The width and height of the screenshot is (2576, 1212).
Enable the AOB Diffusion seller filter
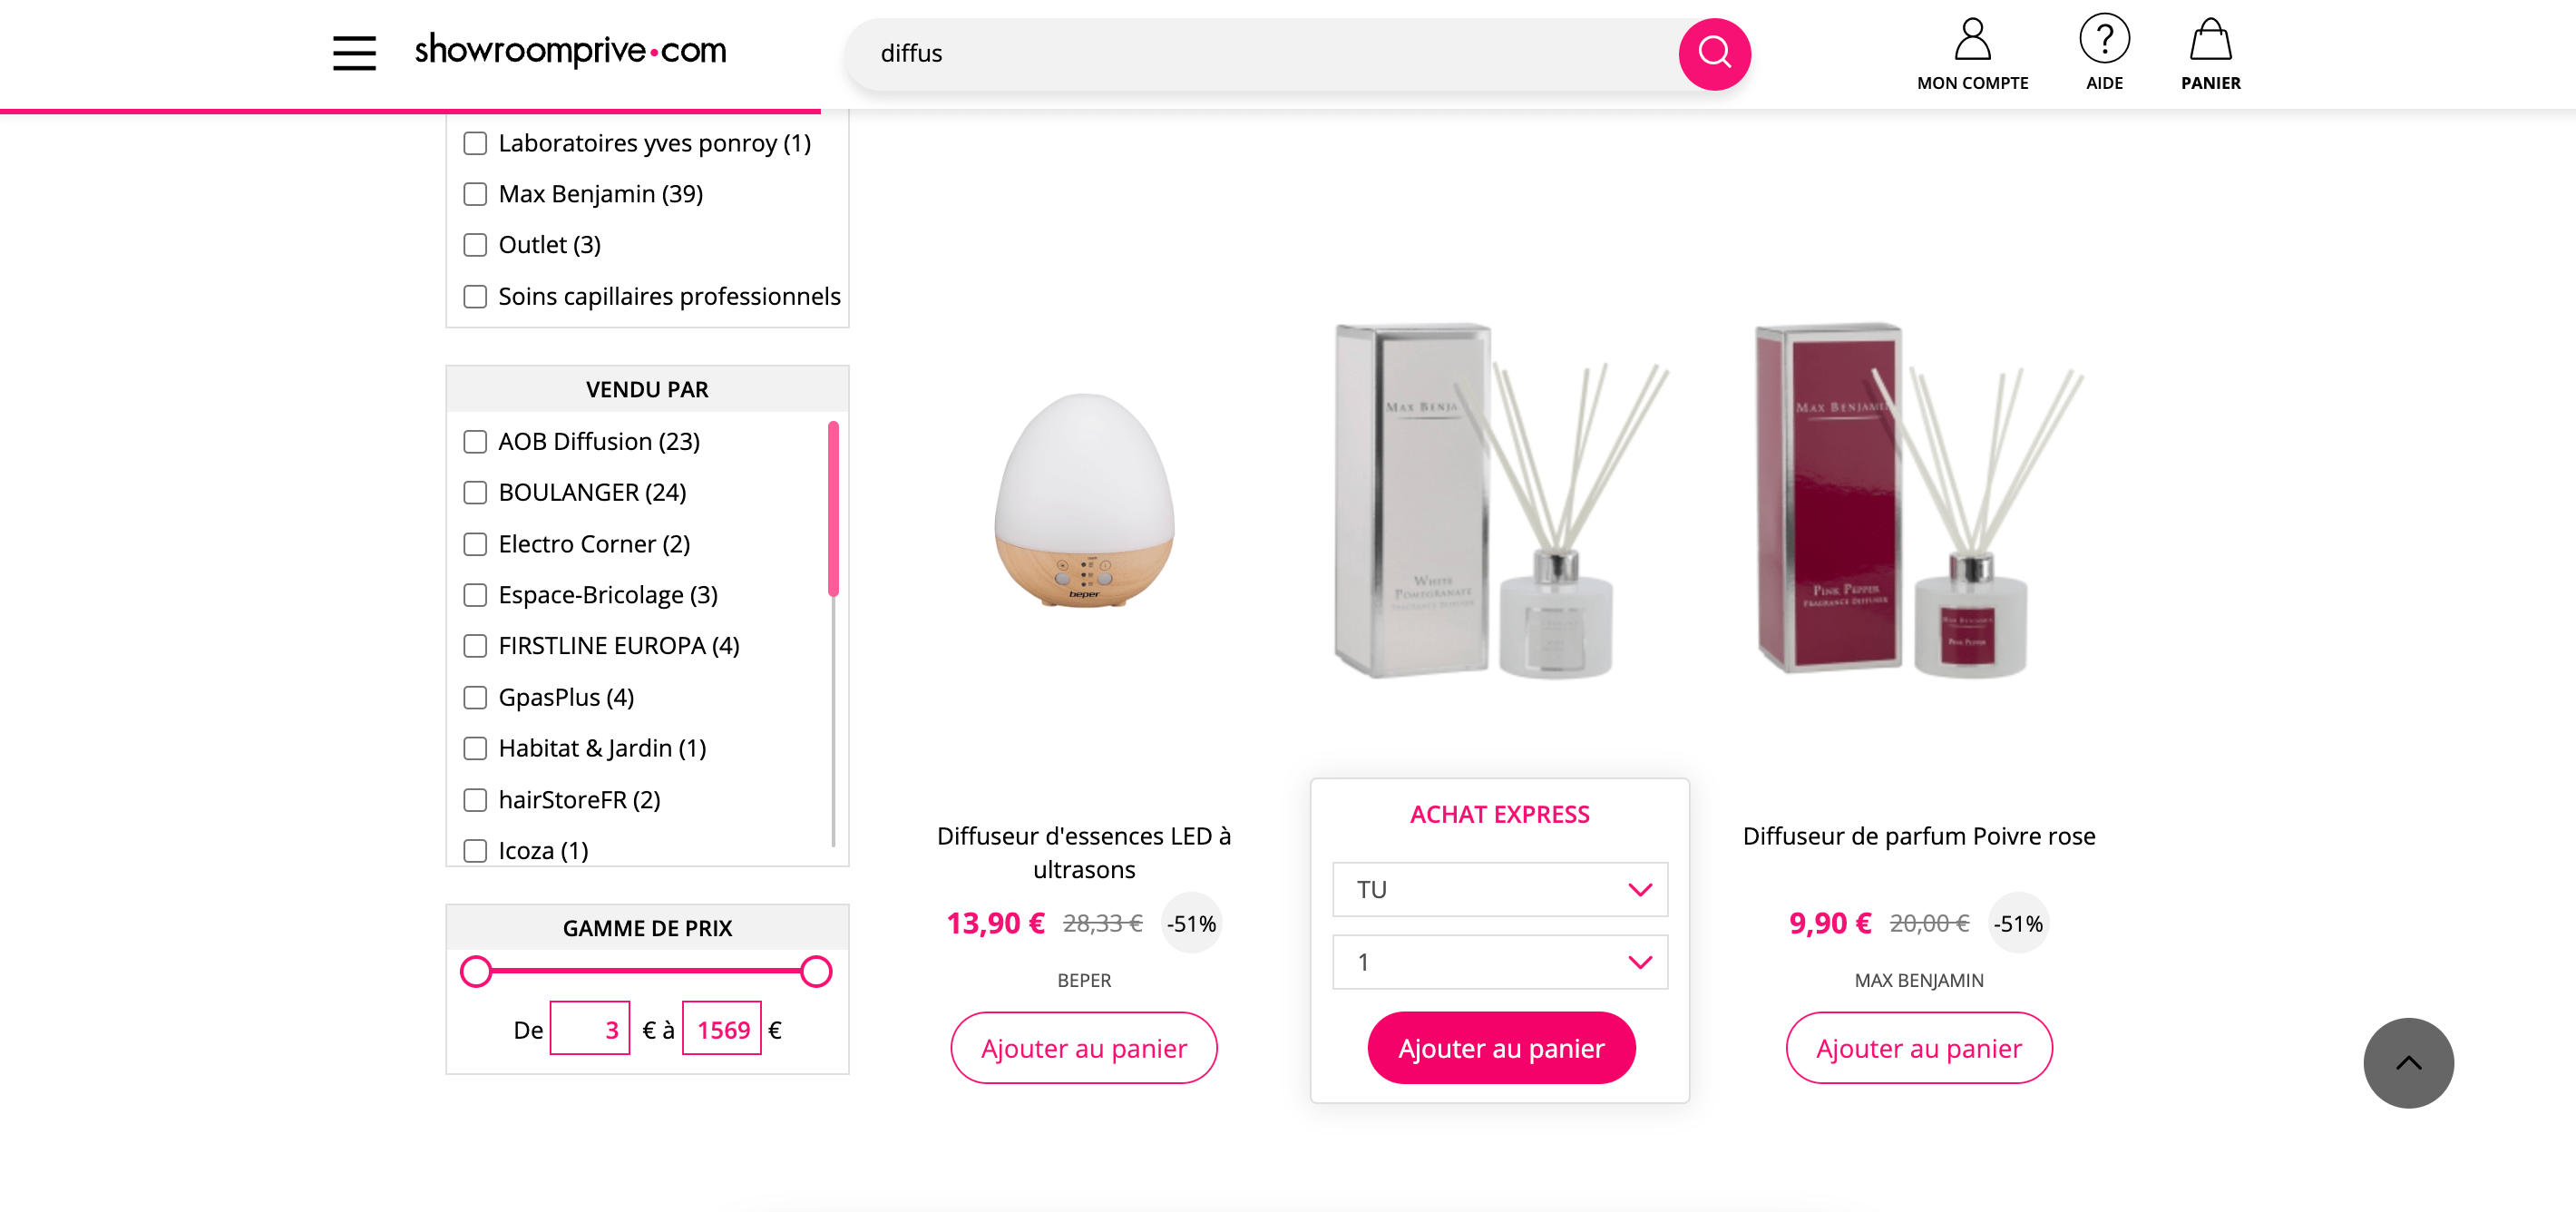[474, 441]
